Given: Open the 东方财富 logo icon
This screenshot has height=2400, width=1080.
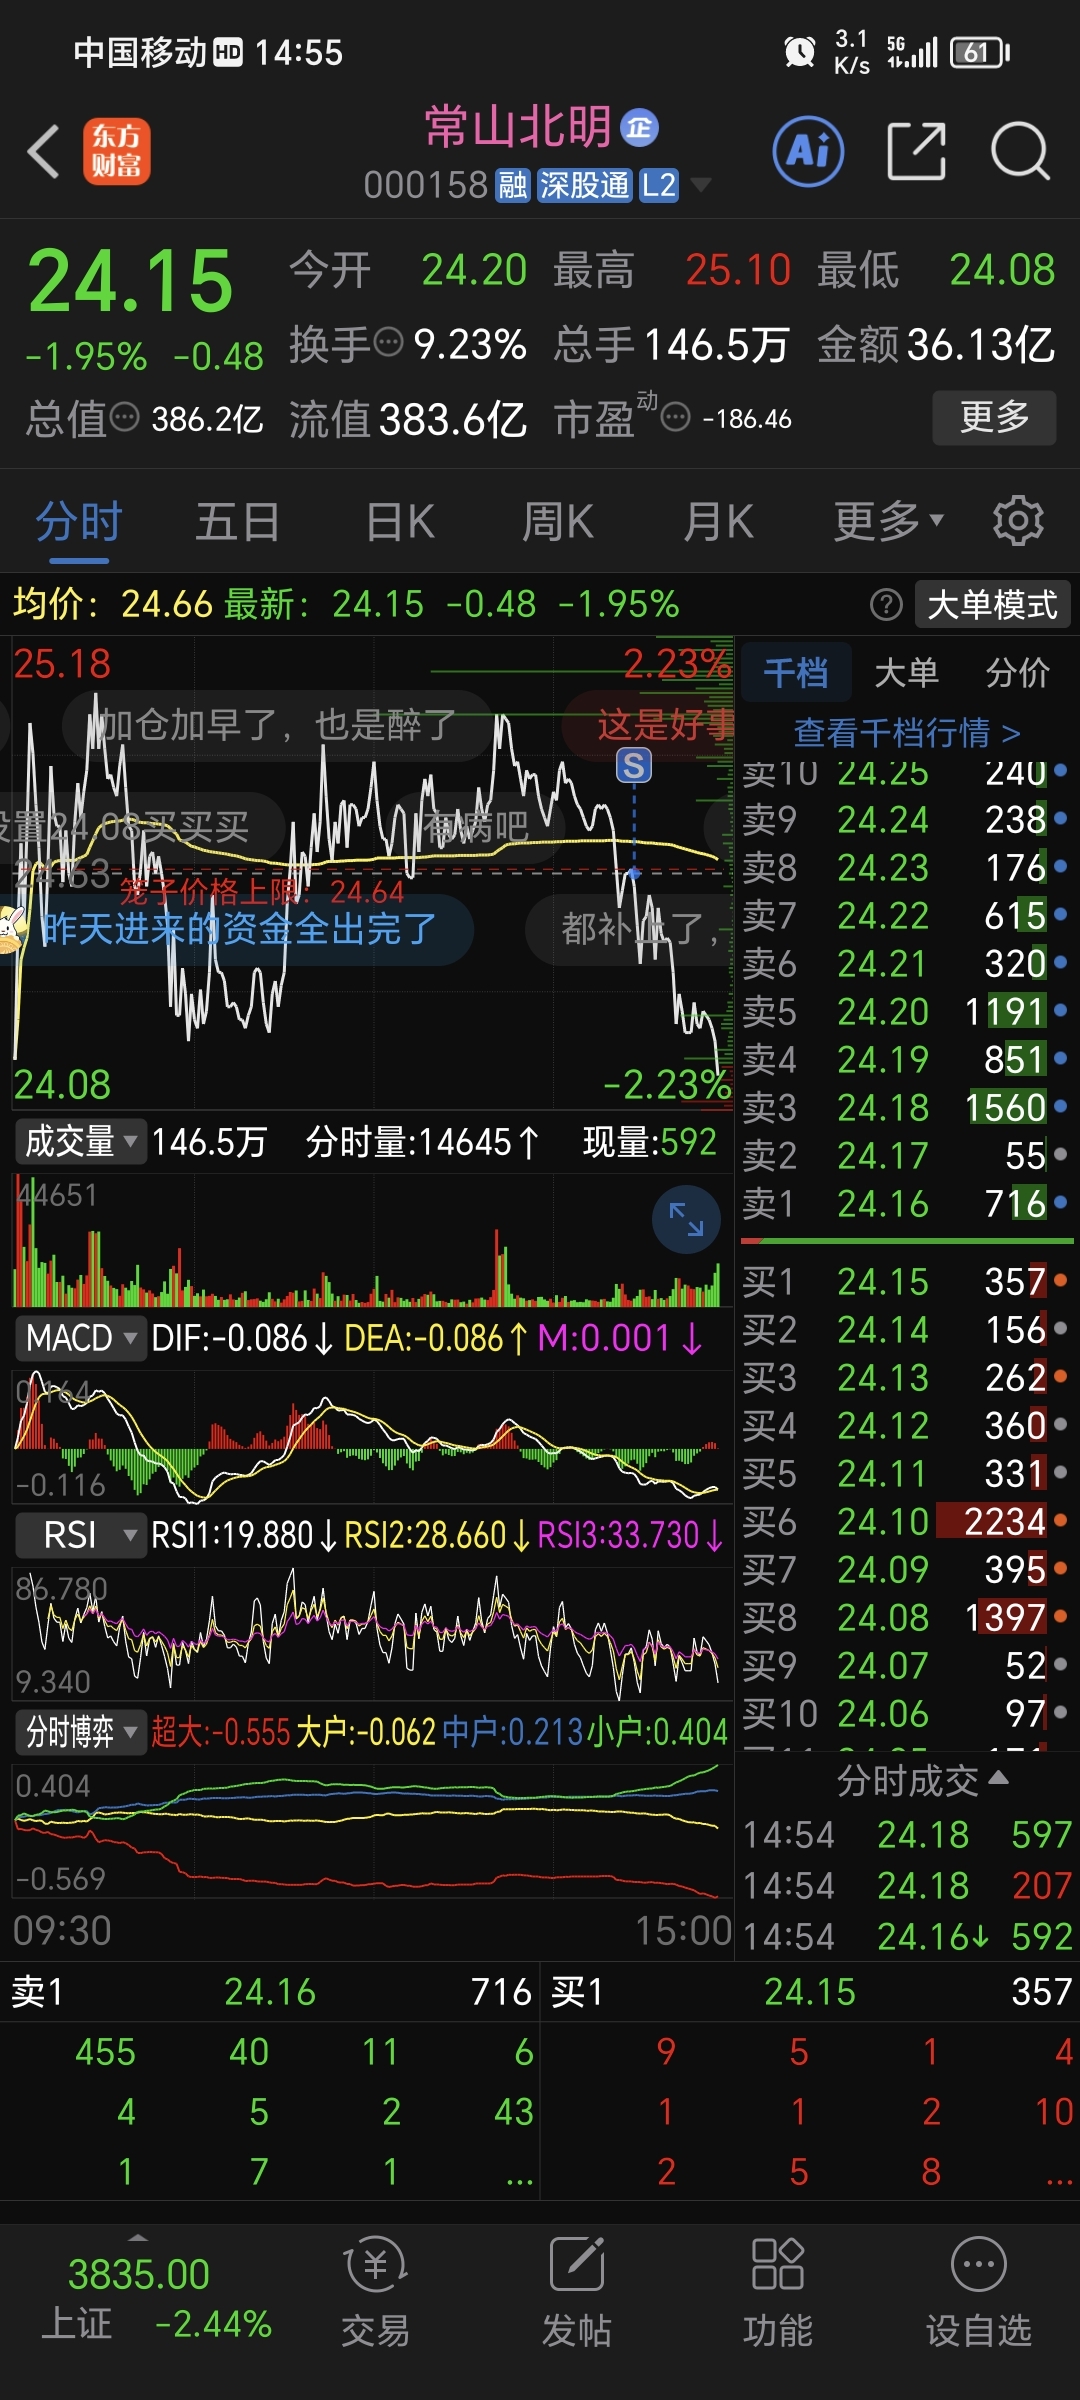Looking at the screenshot, I should [x=117, y=152].
